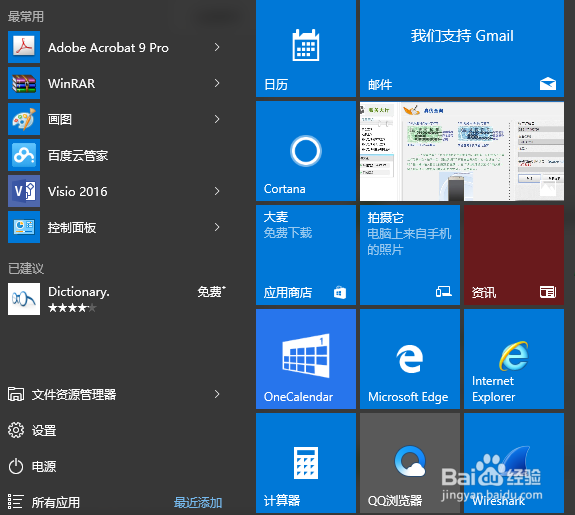
Task: Open the 计算器 calculator tile
Action: [x=306, y=463]
